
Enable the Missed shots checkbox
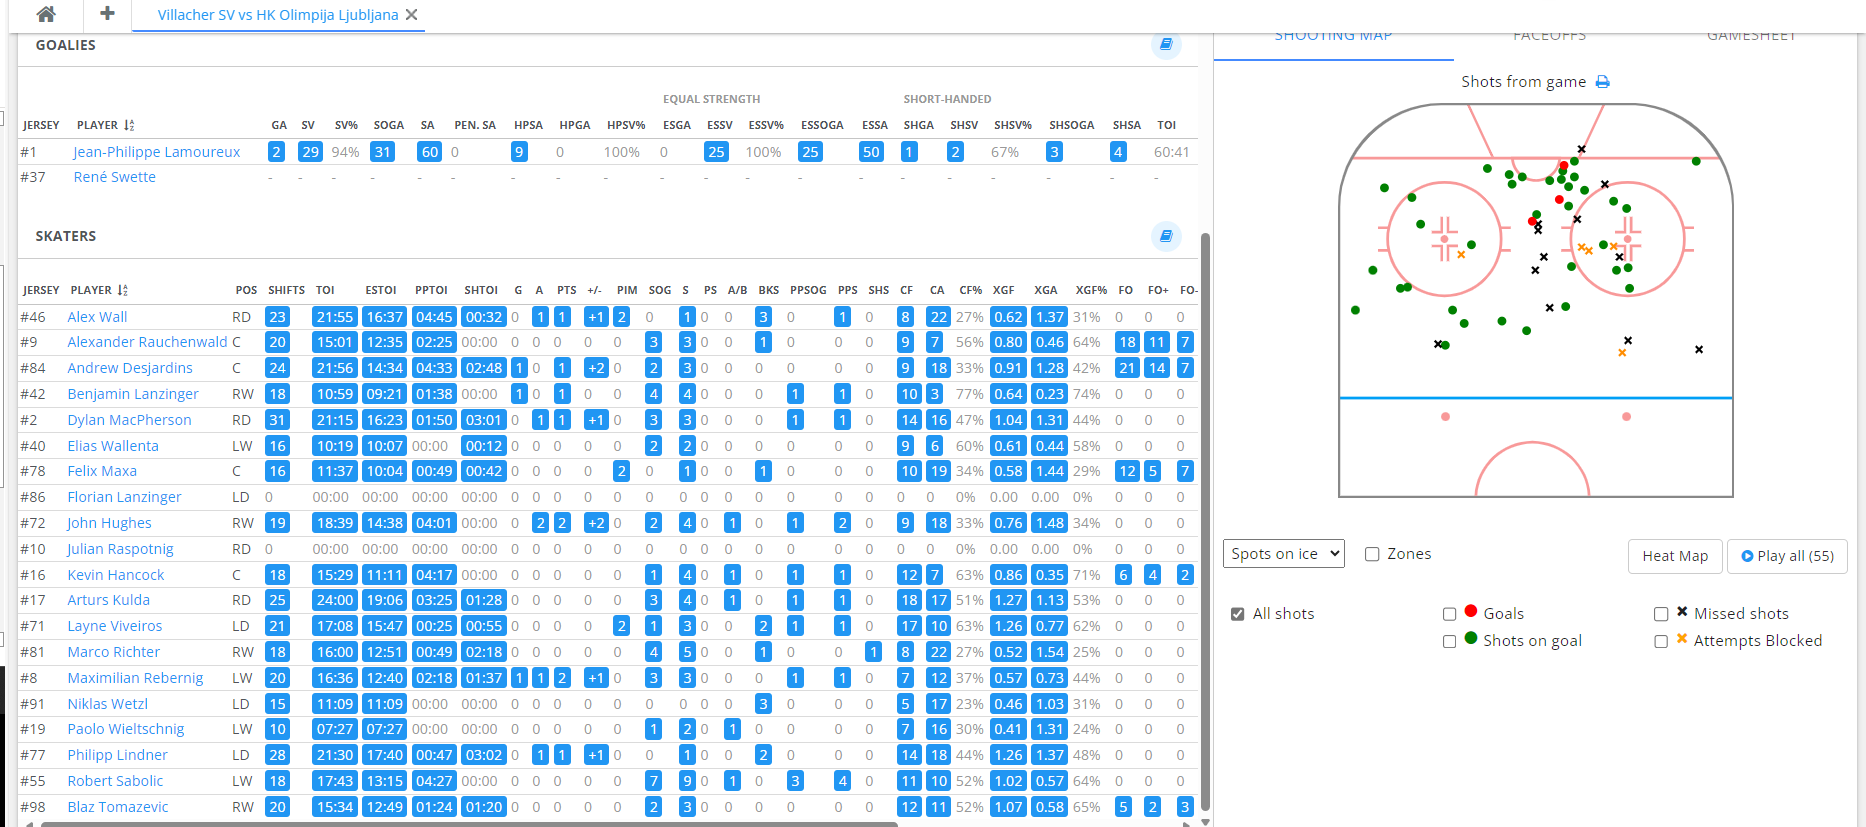[x=1661, y=614]
